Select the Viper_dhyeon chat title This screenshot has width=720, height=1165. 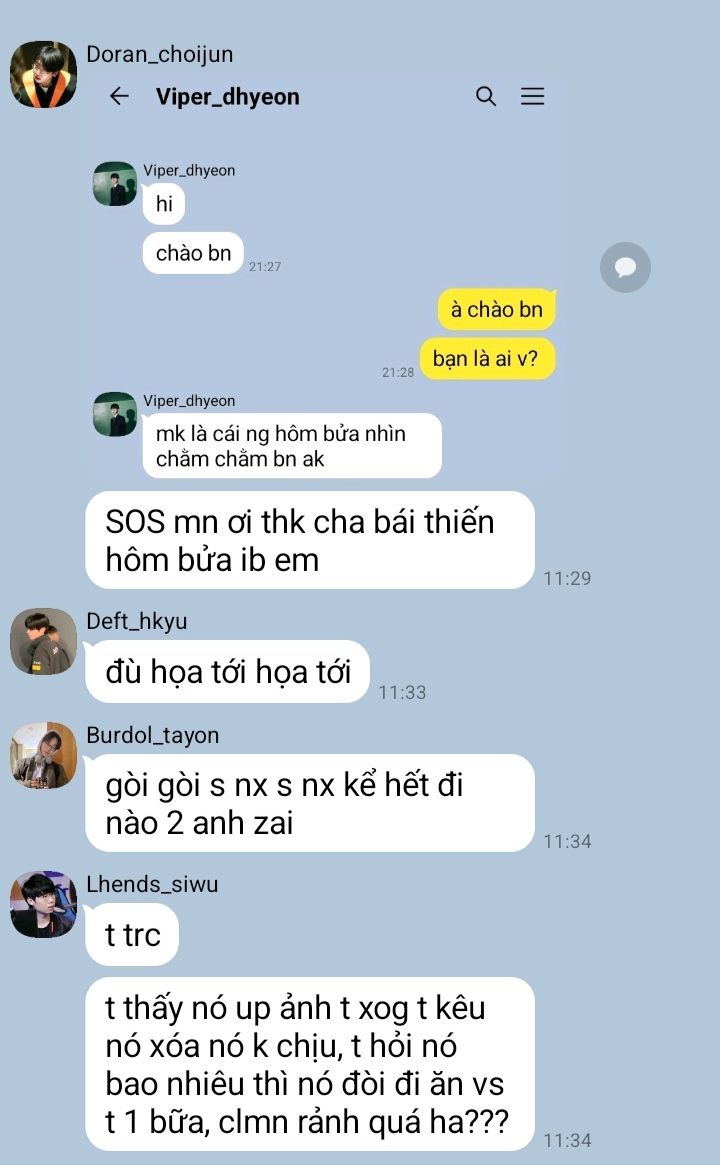tap(227, 97)
